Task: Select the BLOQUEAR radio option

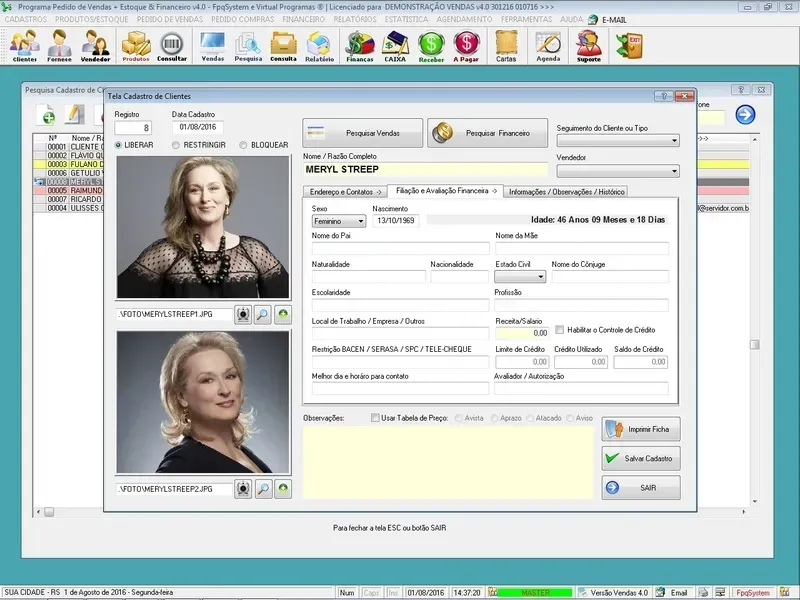Action: tap(244, 145)
